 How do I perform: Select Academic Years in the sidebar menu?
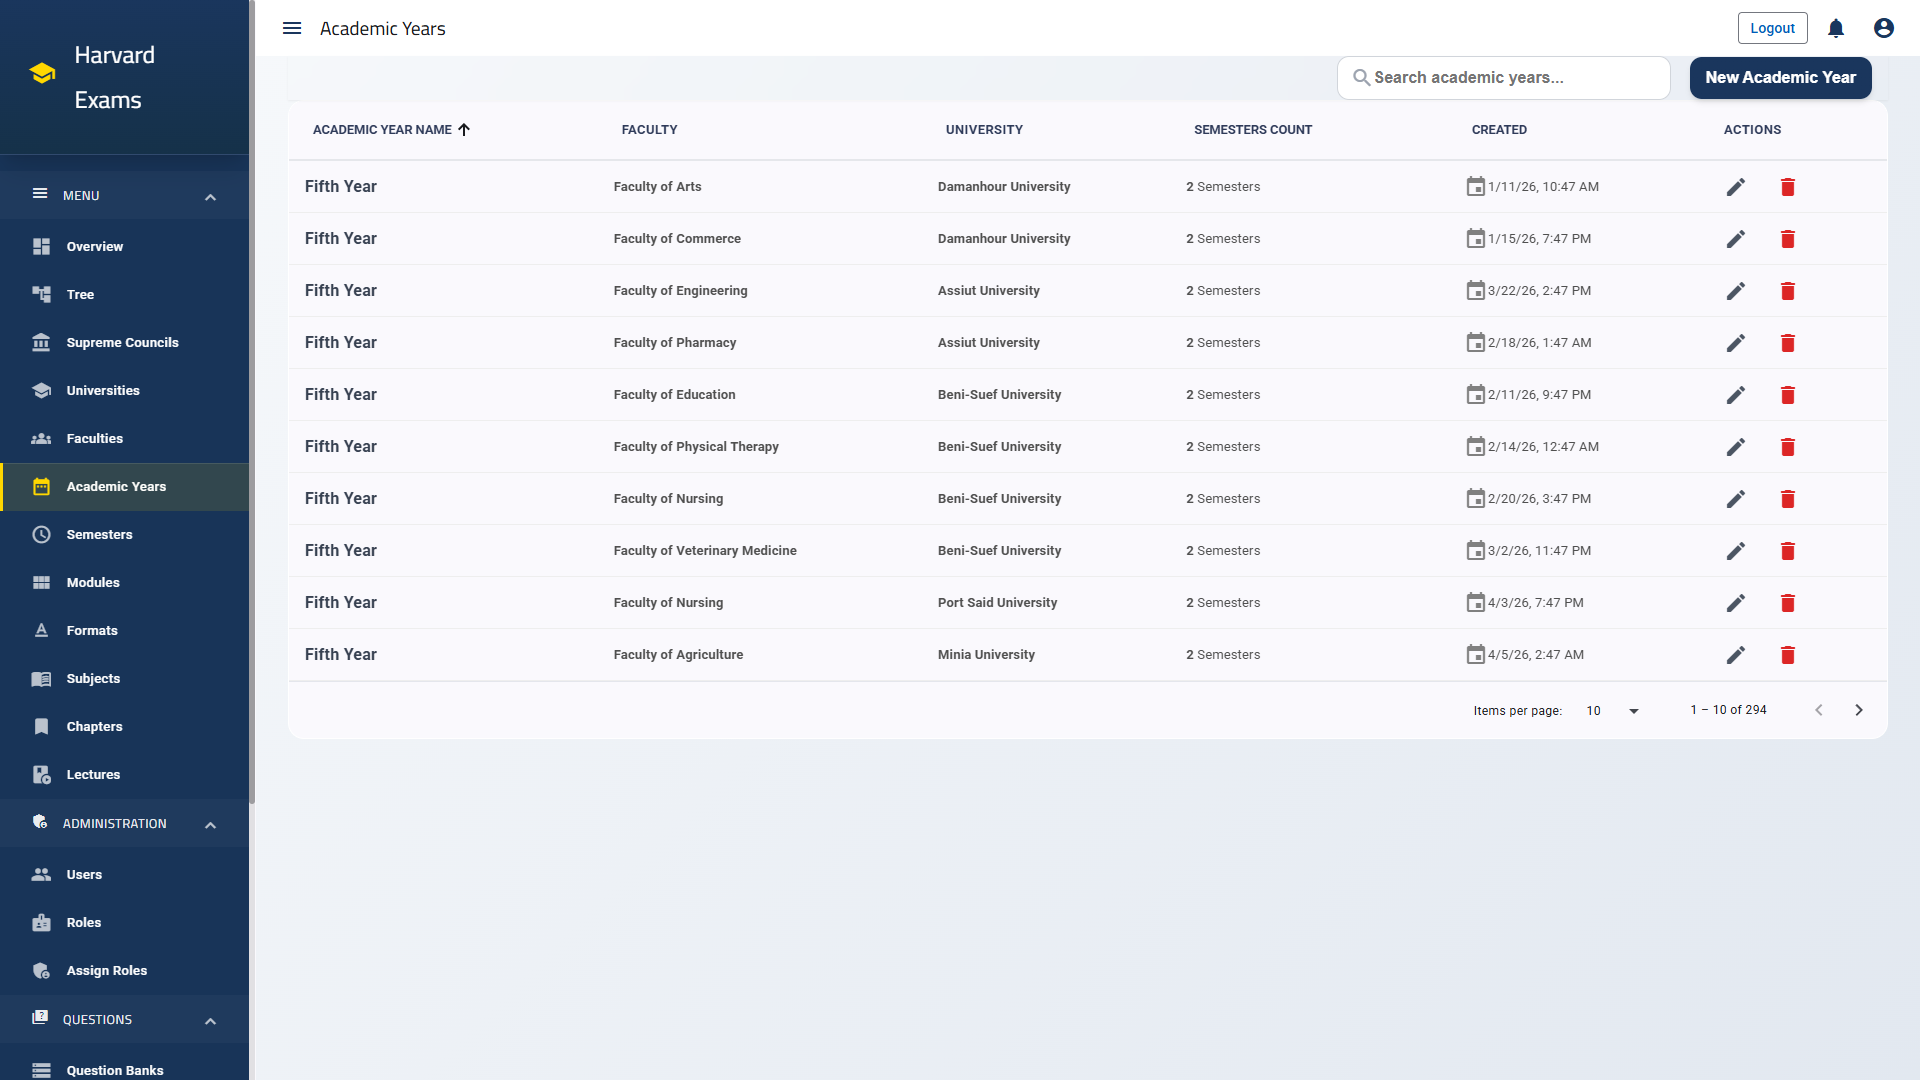(116, 486)
